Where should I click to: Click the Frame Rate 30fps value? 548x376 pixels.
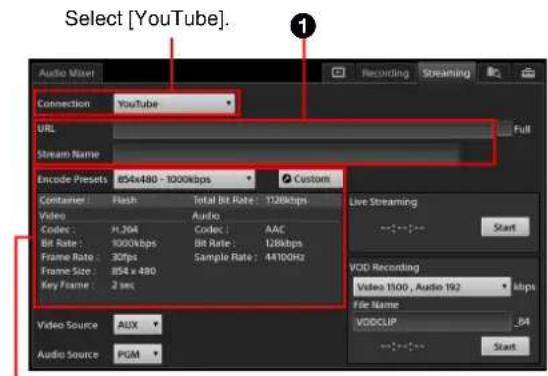click(124, 257)
